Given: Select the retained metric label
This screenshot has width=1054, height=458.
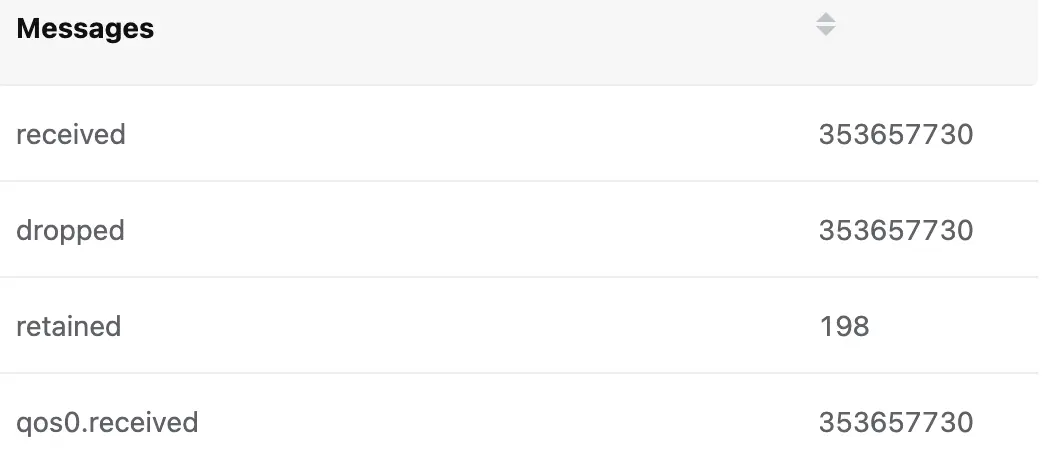Looking at the screenshot, I should tap(68, 326).
